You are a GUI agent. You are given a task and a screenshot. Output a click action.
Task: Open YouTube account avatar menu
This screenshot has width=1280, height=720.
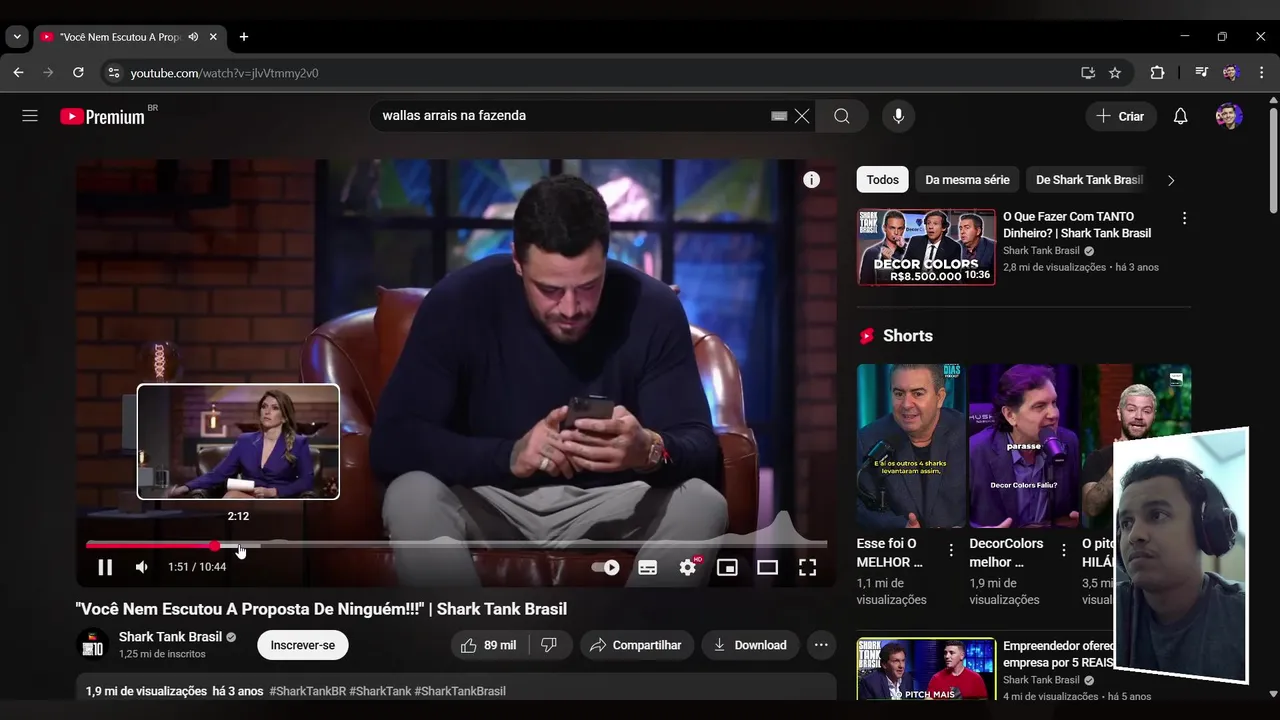click(x=1229, y=116)
